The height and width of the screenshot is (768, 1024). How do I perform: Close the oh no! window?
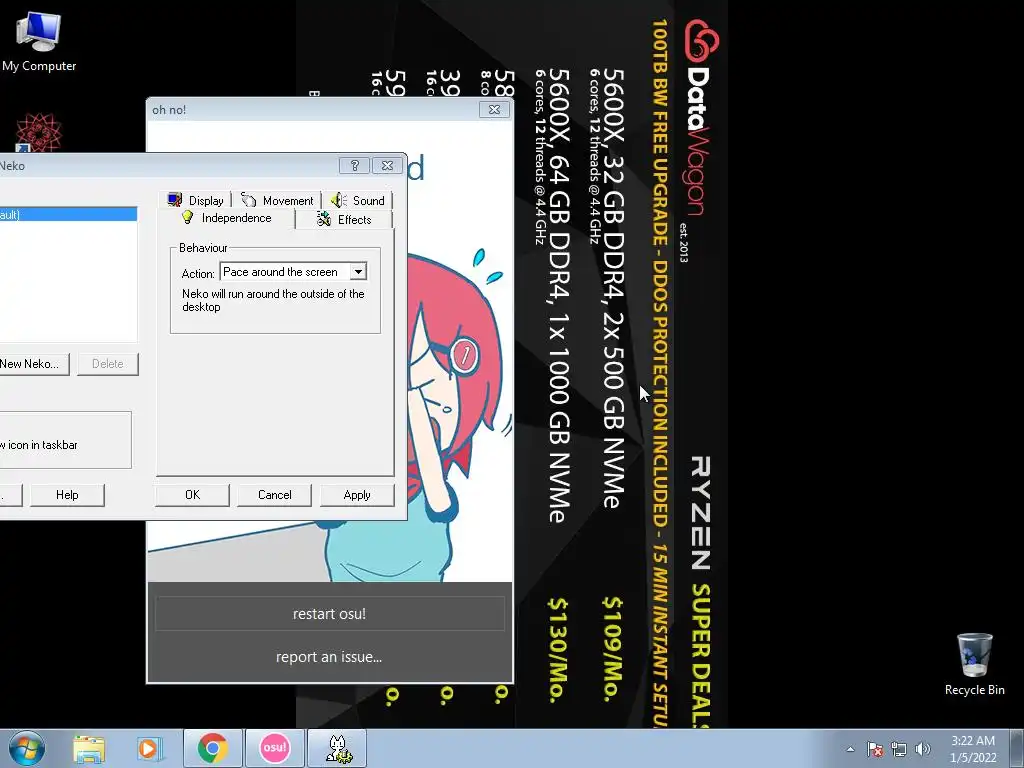[x=494, y=110]
